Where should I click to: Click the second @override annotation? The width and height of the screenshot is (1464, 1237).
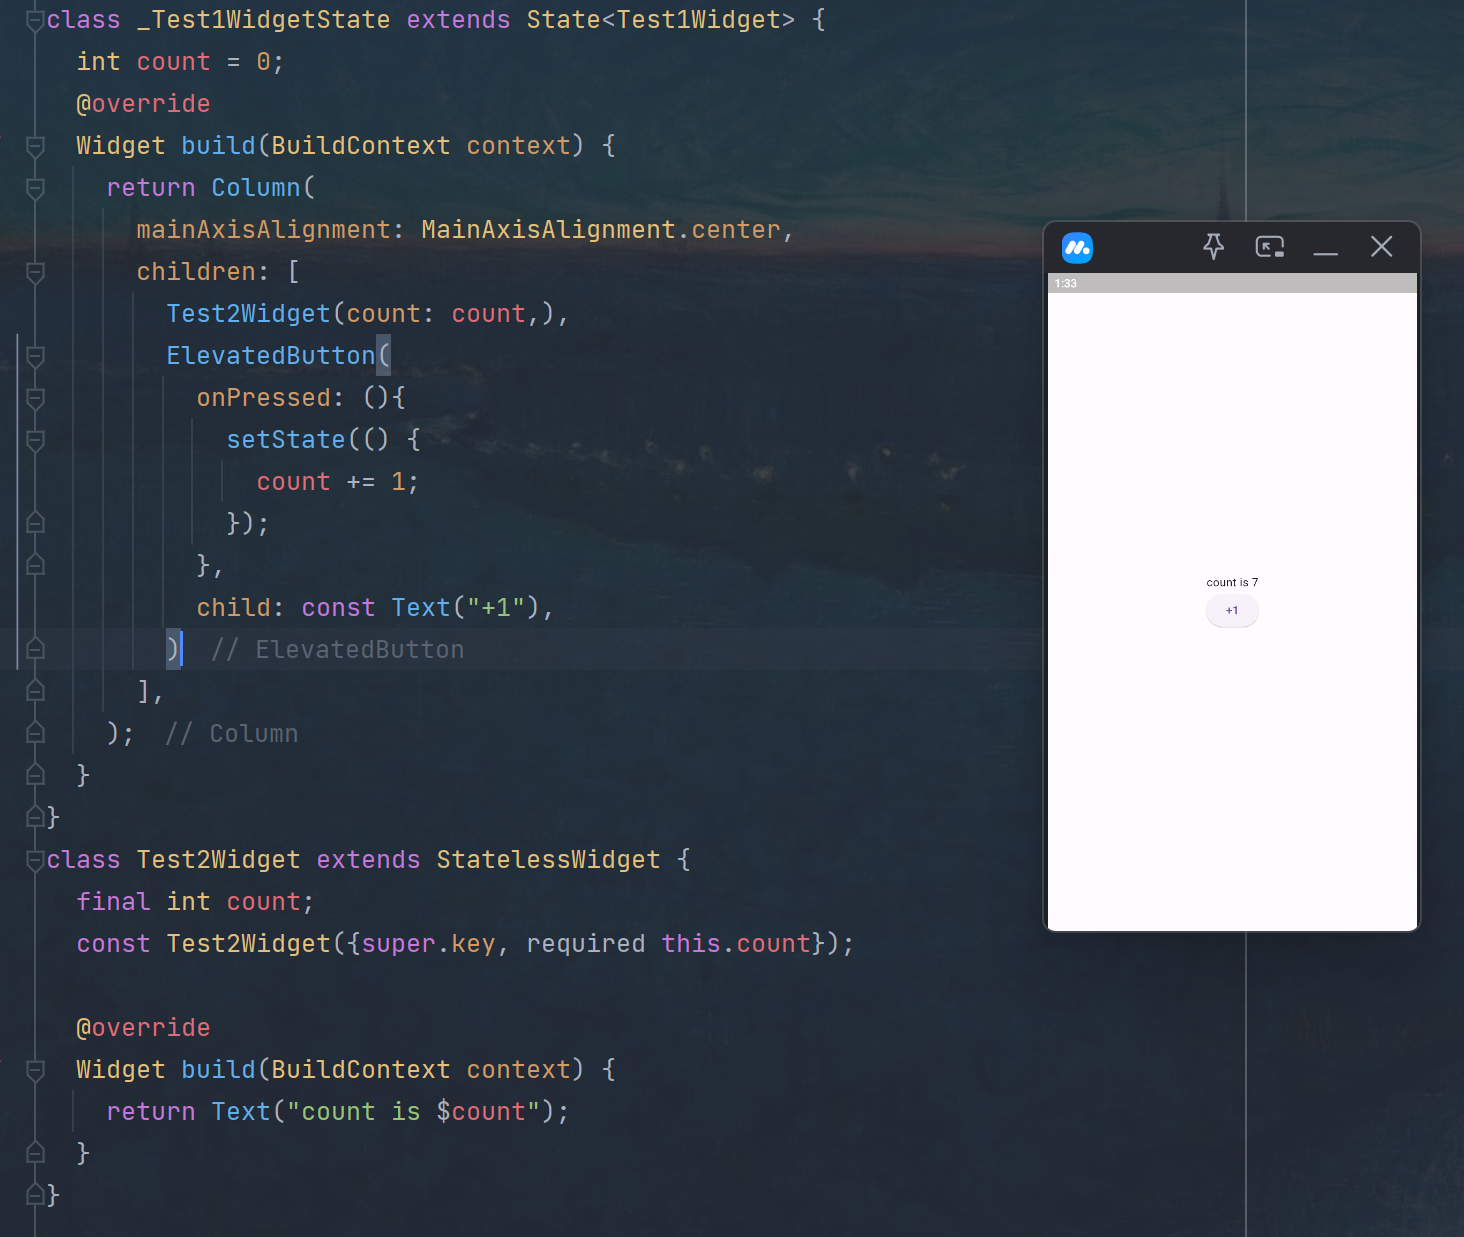pyautogui.click(x=143, y=1028)
